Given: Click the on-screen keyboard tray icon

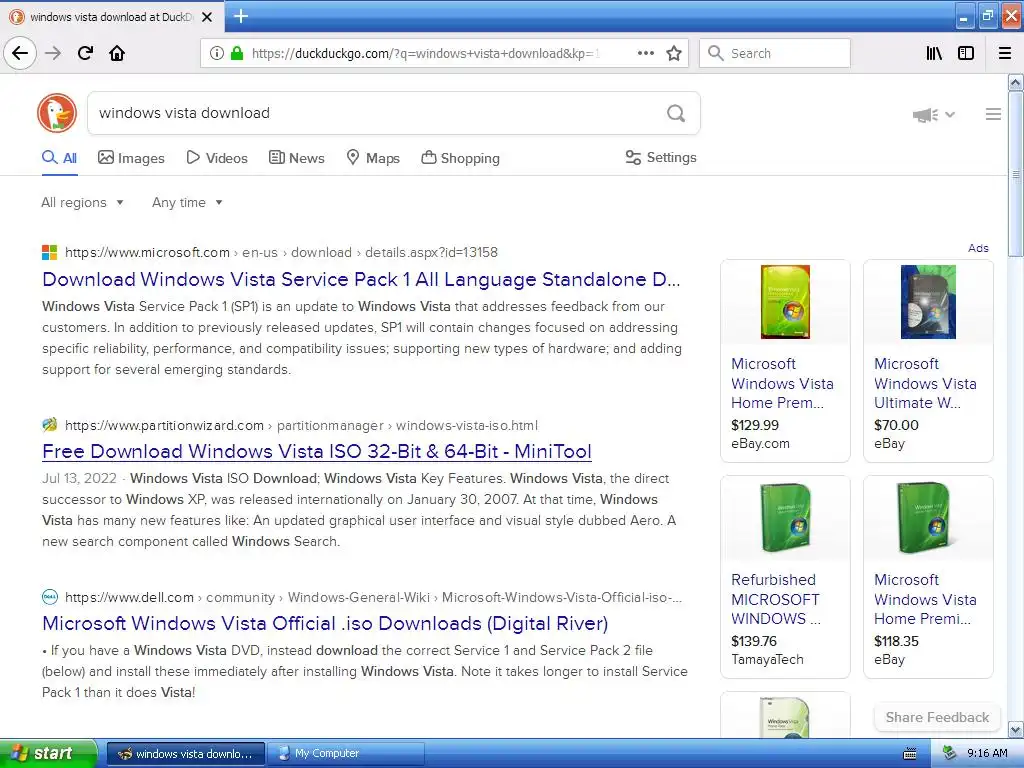Looking at the screenshot, I should (x=910, y=754).
